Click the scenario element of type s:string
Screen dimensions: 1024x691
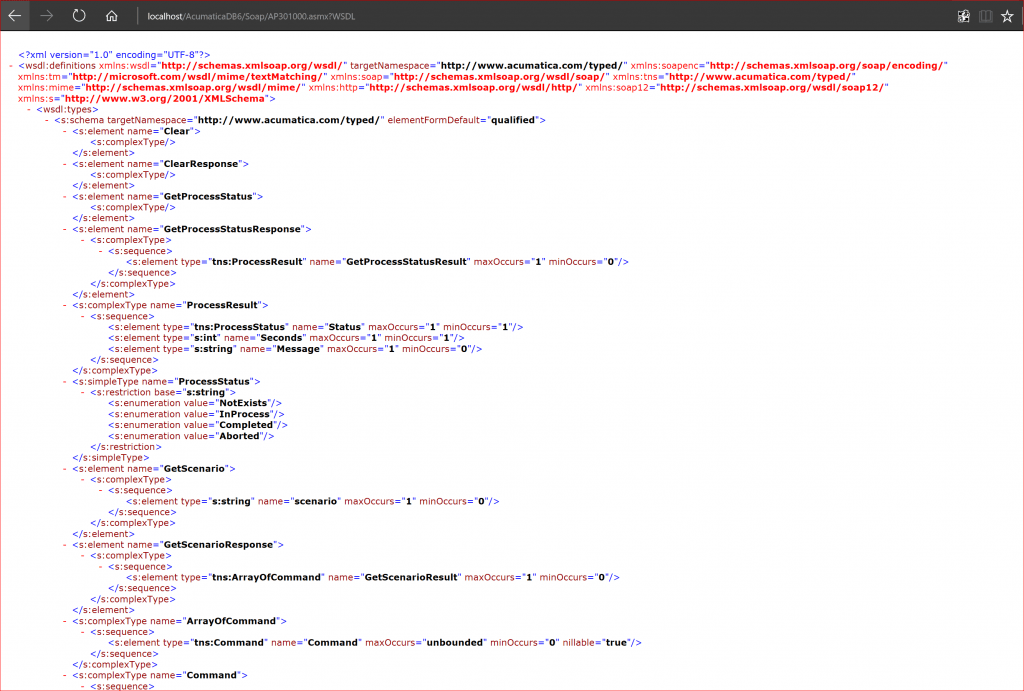(313, 502)
